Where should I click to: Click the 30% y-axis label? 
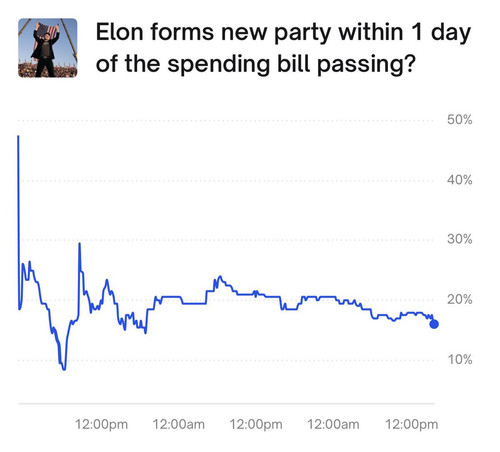pyautogui.click(x=460, y=239)
